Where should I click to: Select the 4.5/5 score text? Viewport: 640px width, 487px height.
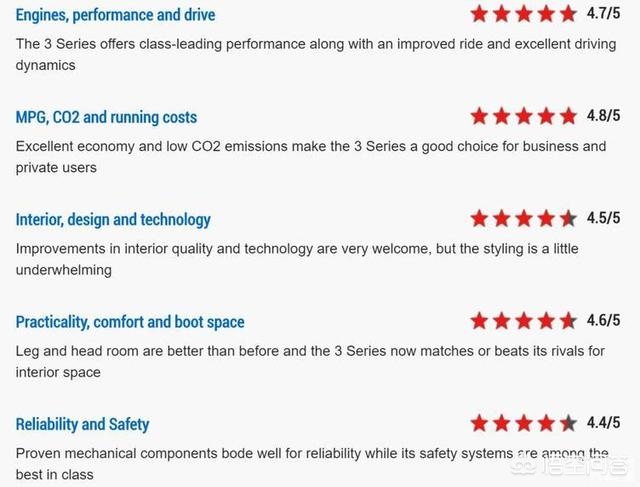(603, 218)
